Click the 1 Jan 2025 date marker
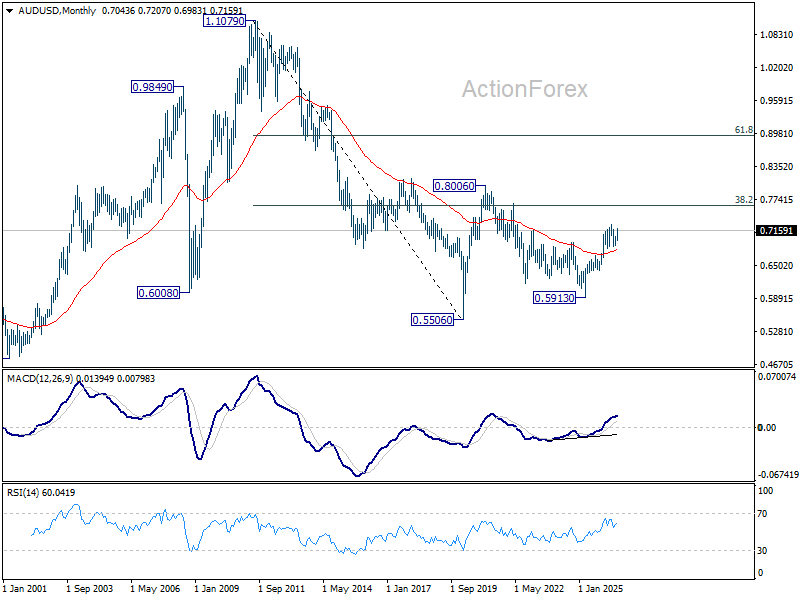The height and width of the screenshot is (600, 800). [x=600, y=589]
